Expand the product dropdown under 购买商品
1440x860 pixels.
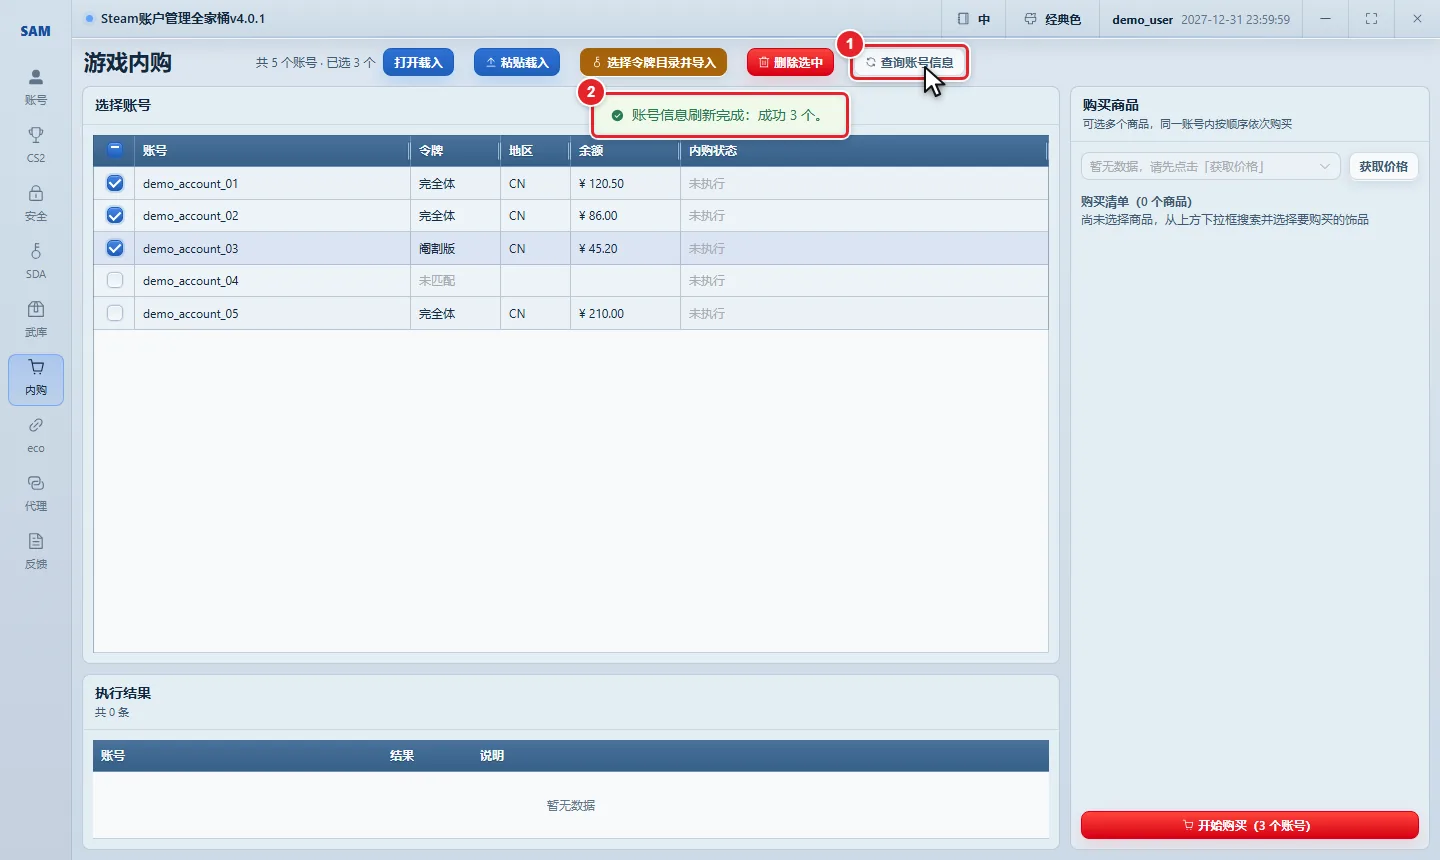(1210, 166)
